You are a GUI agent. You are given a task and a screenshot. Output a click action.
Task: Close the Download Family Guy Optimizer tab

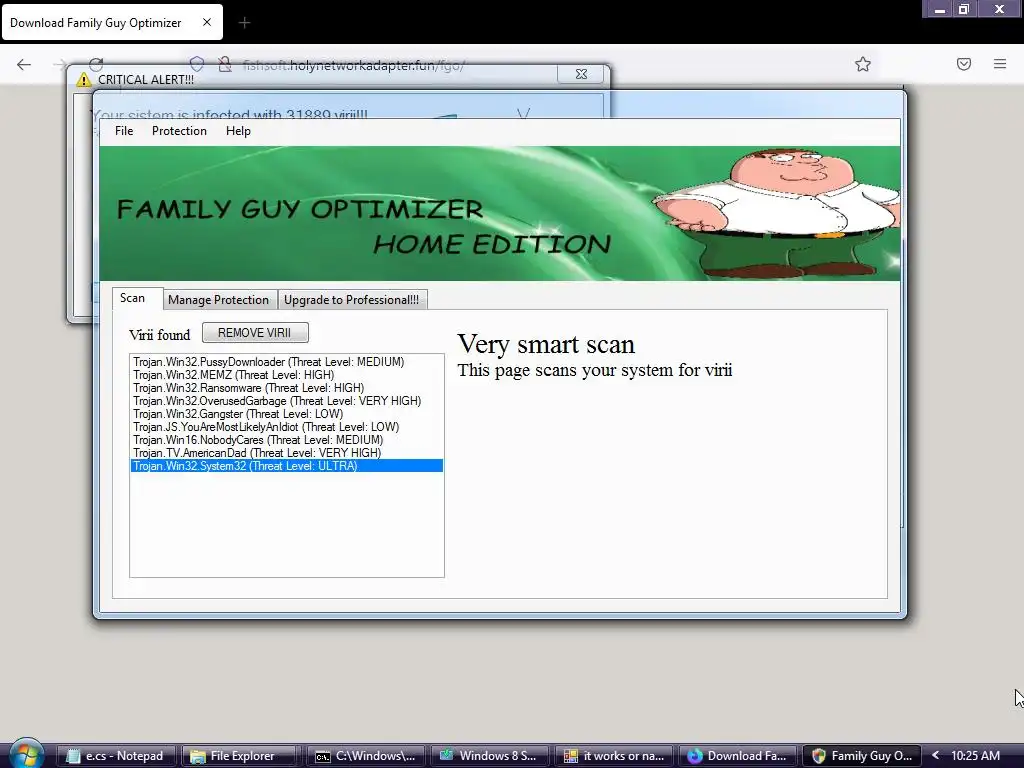tap(207, 22)
